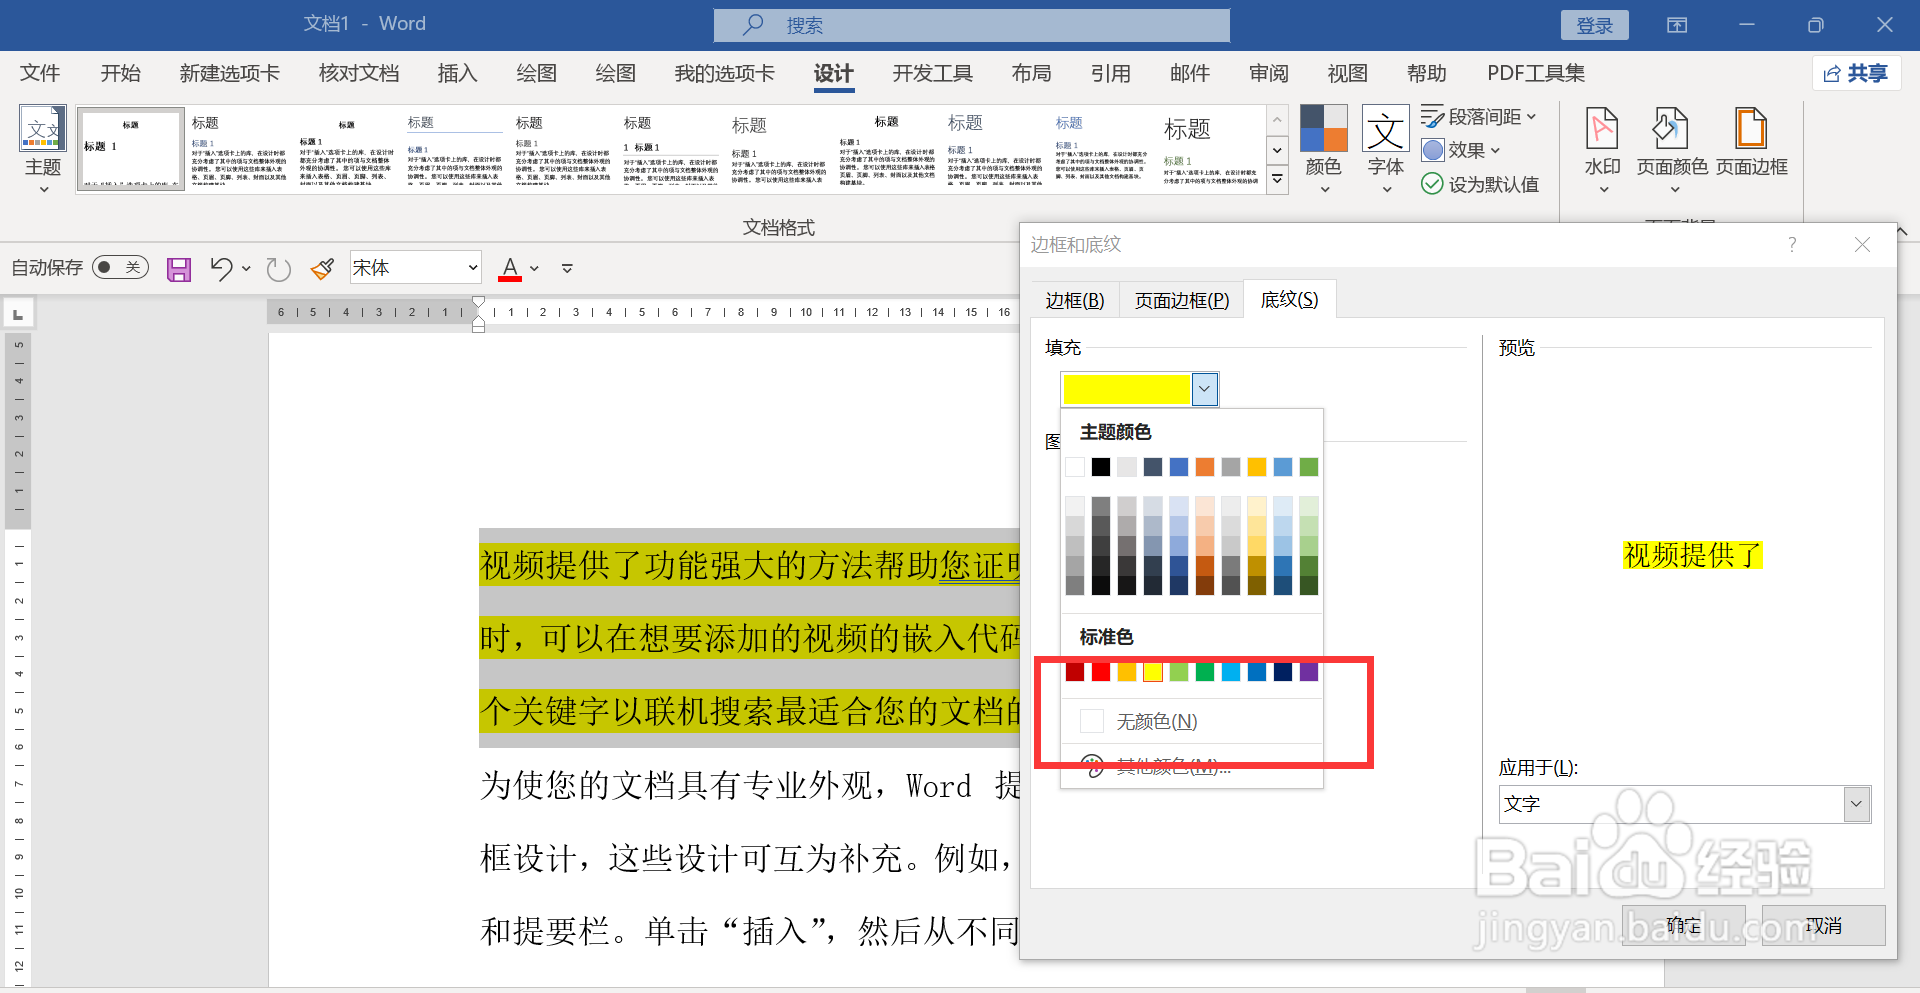Image resolution: width=1920 pixels, height=993 pixels.
Task: Switch to the 开始 ribbon tab
Action: pyautogui.click(x=120, y=73)
